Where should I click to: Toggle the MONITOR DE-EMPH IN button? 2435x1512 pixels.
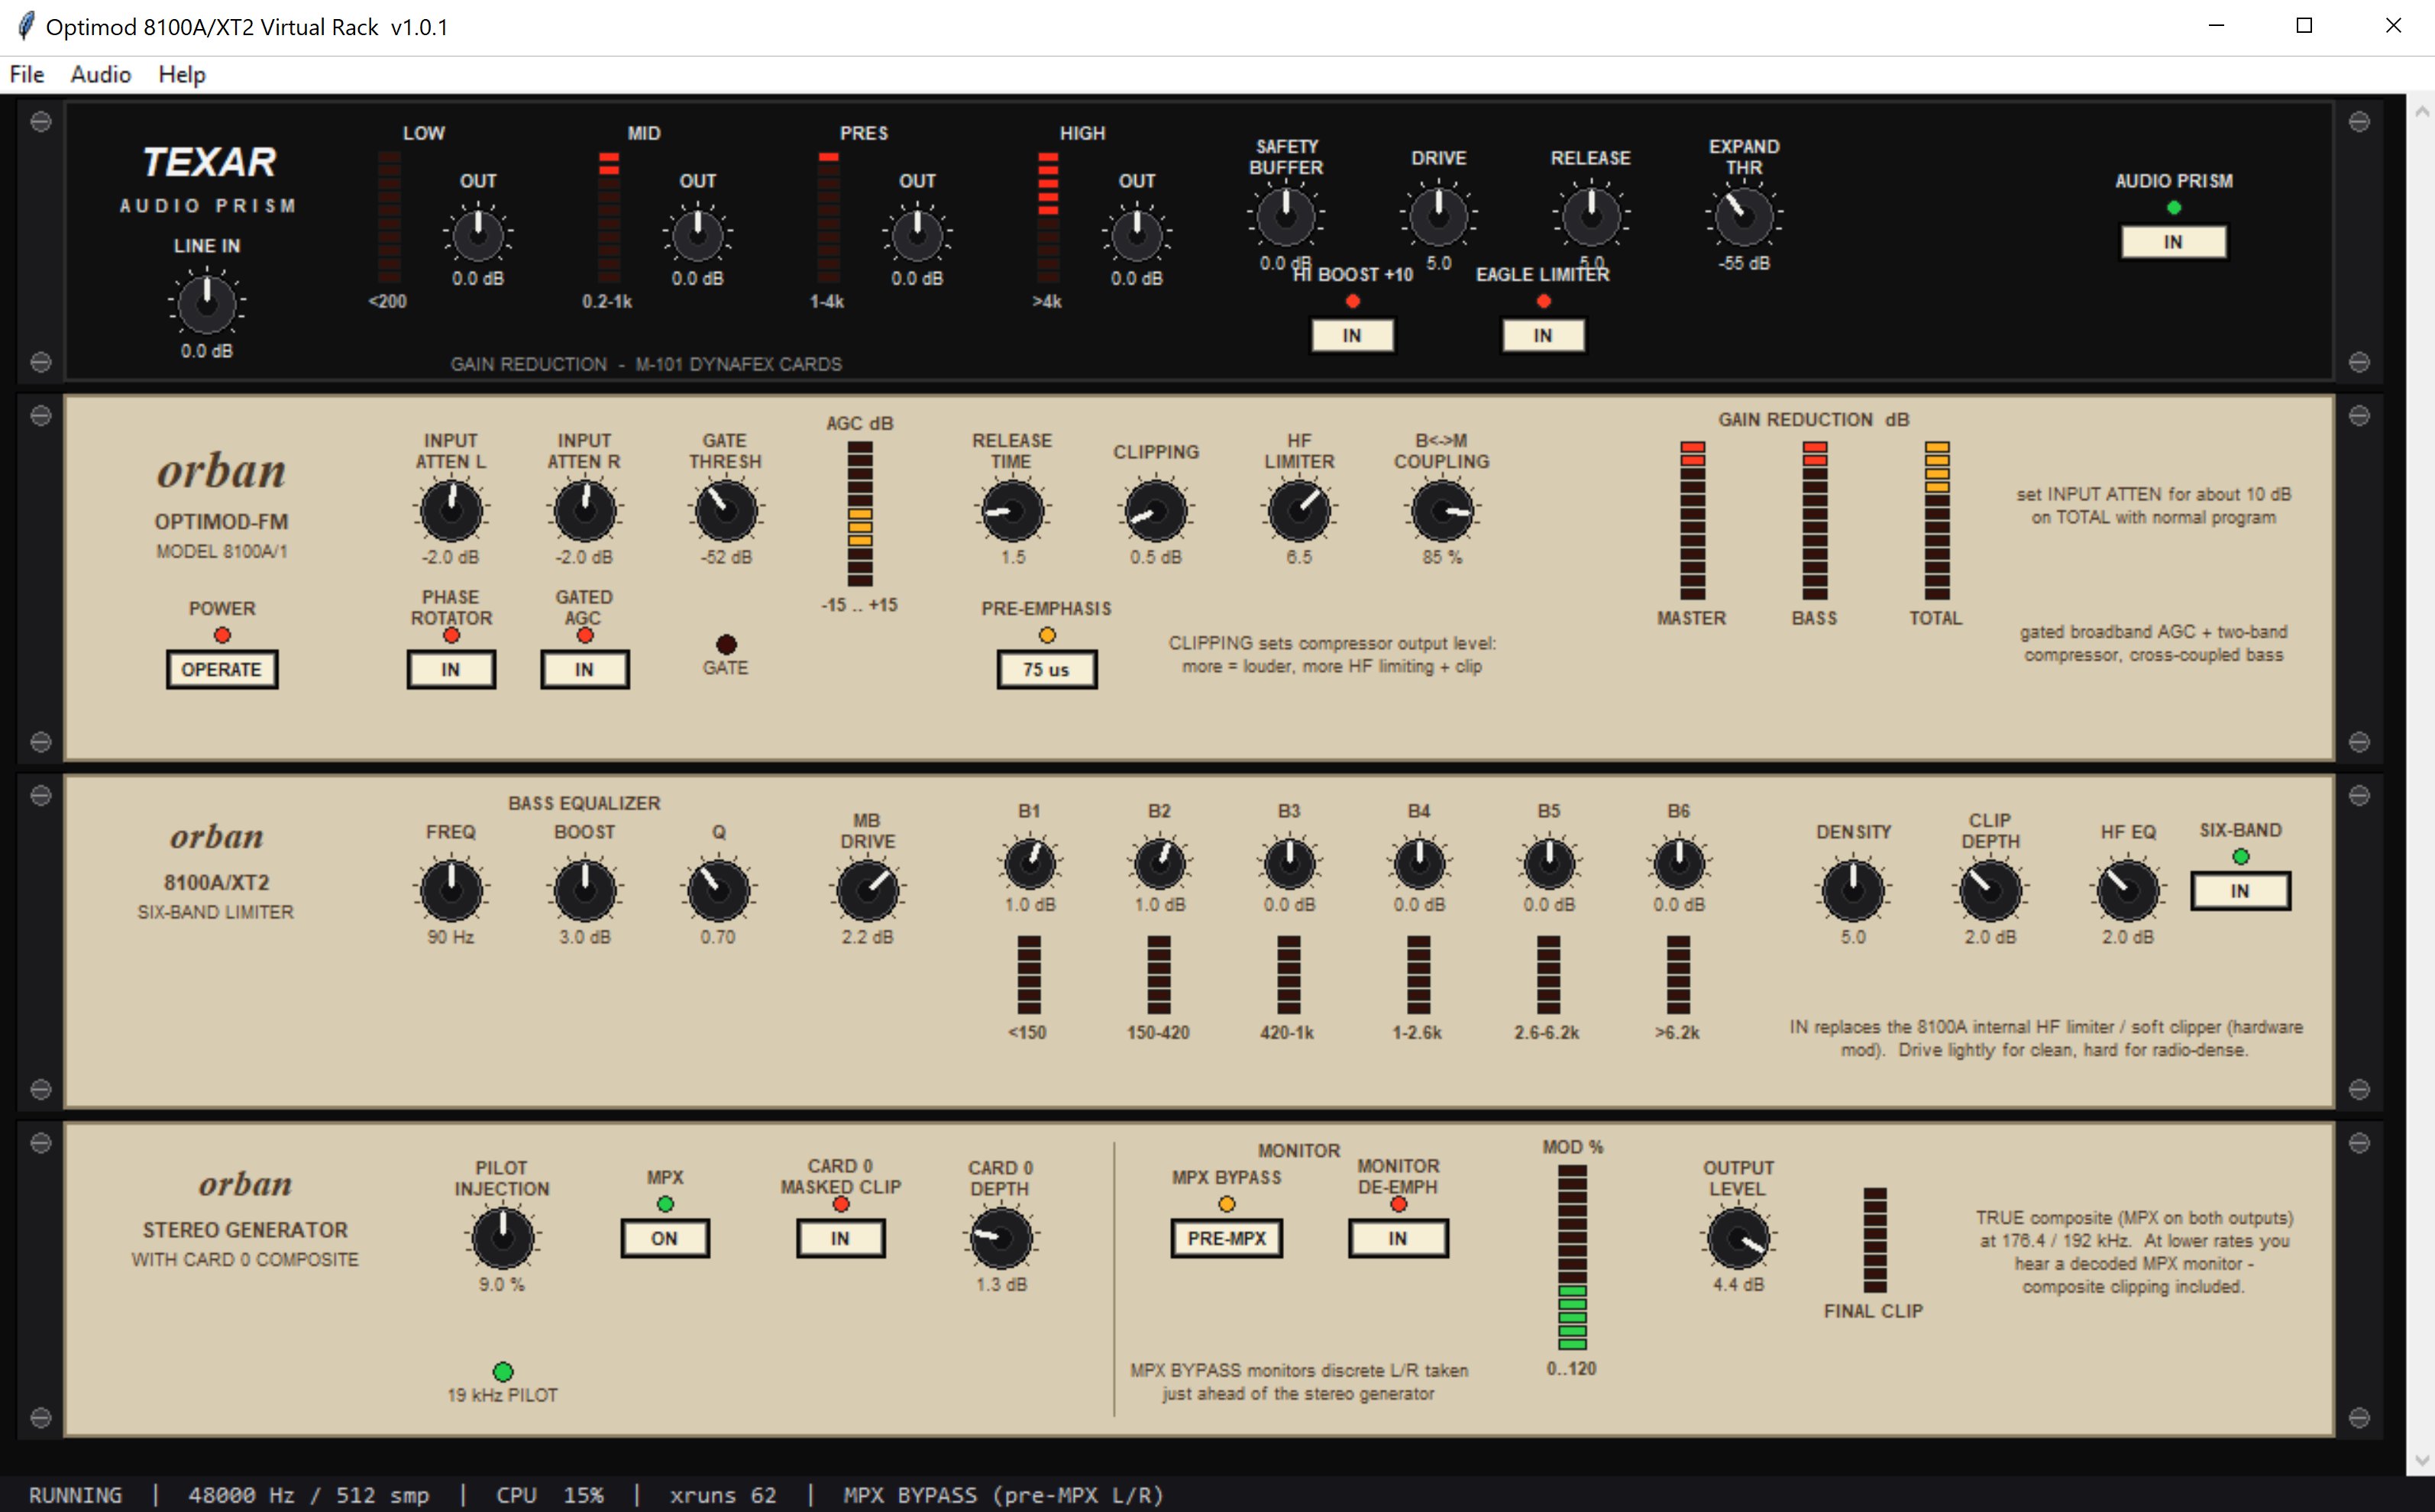[x=1398, y=1238]
